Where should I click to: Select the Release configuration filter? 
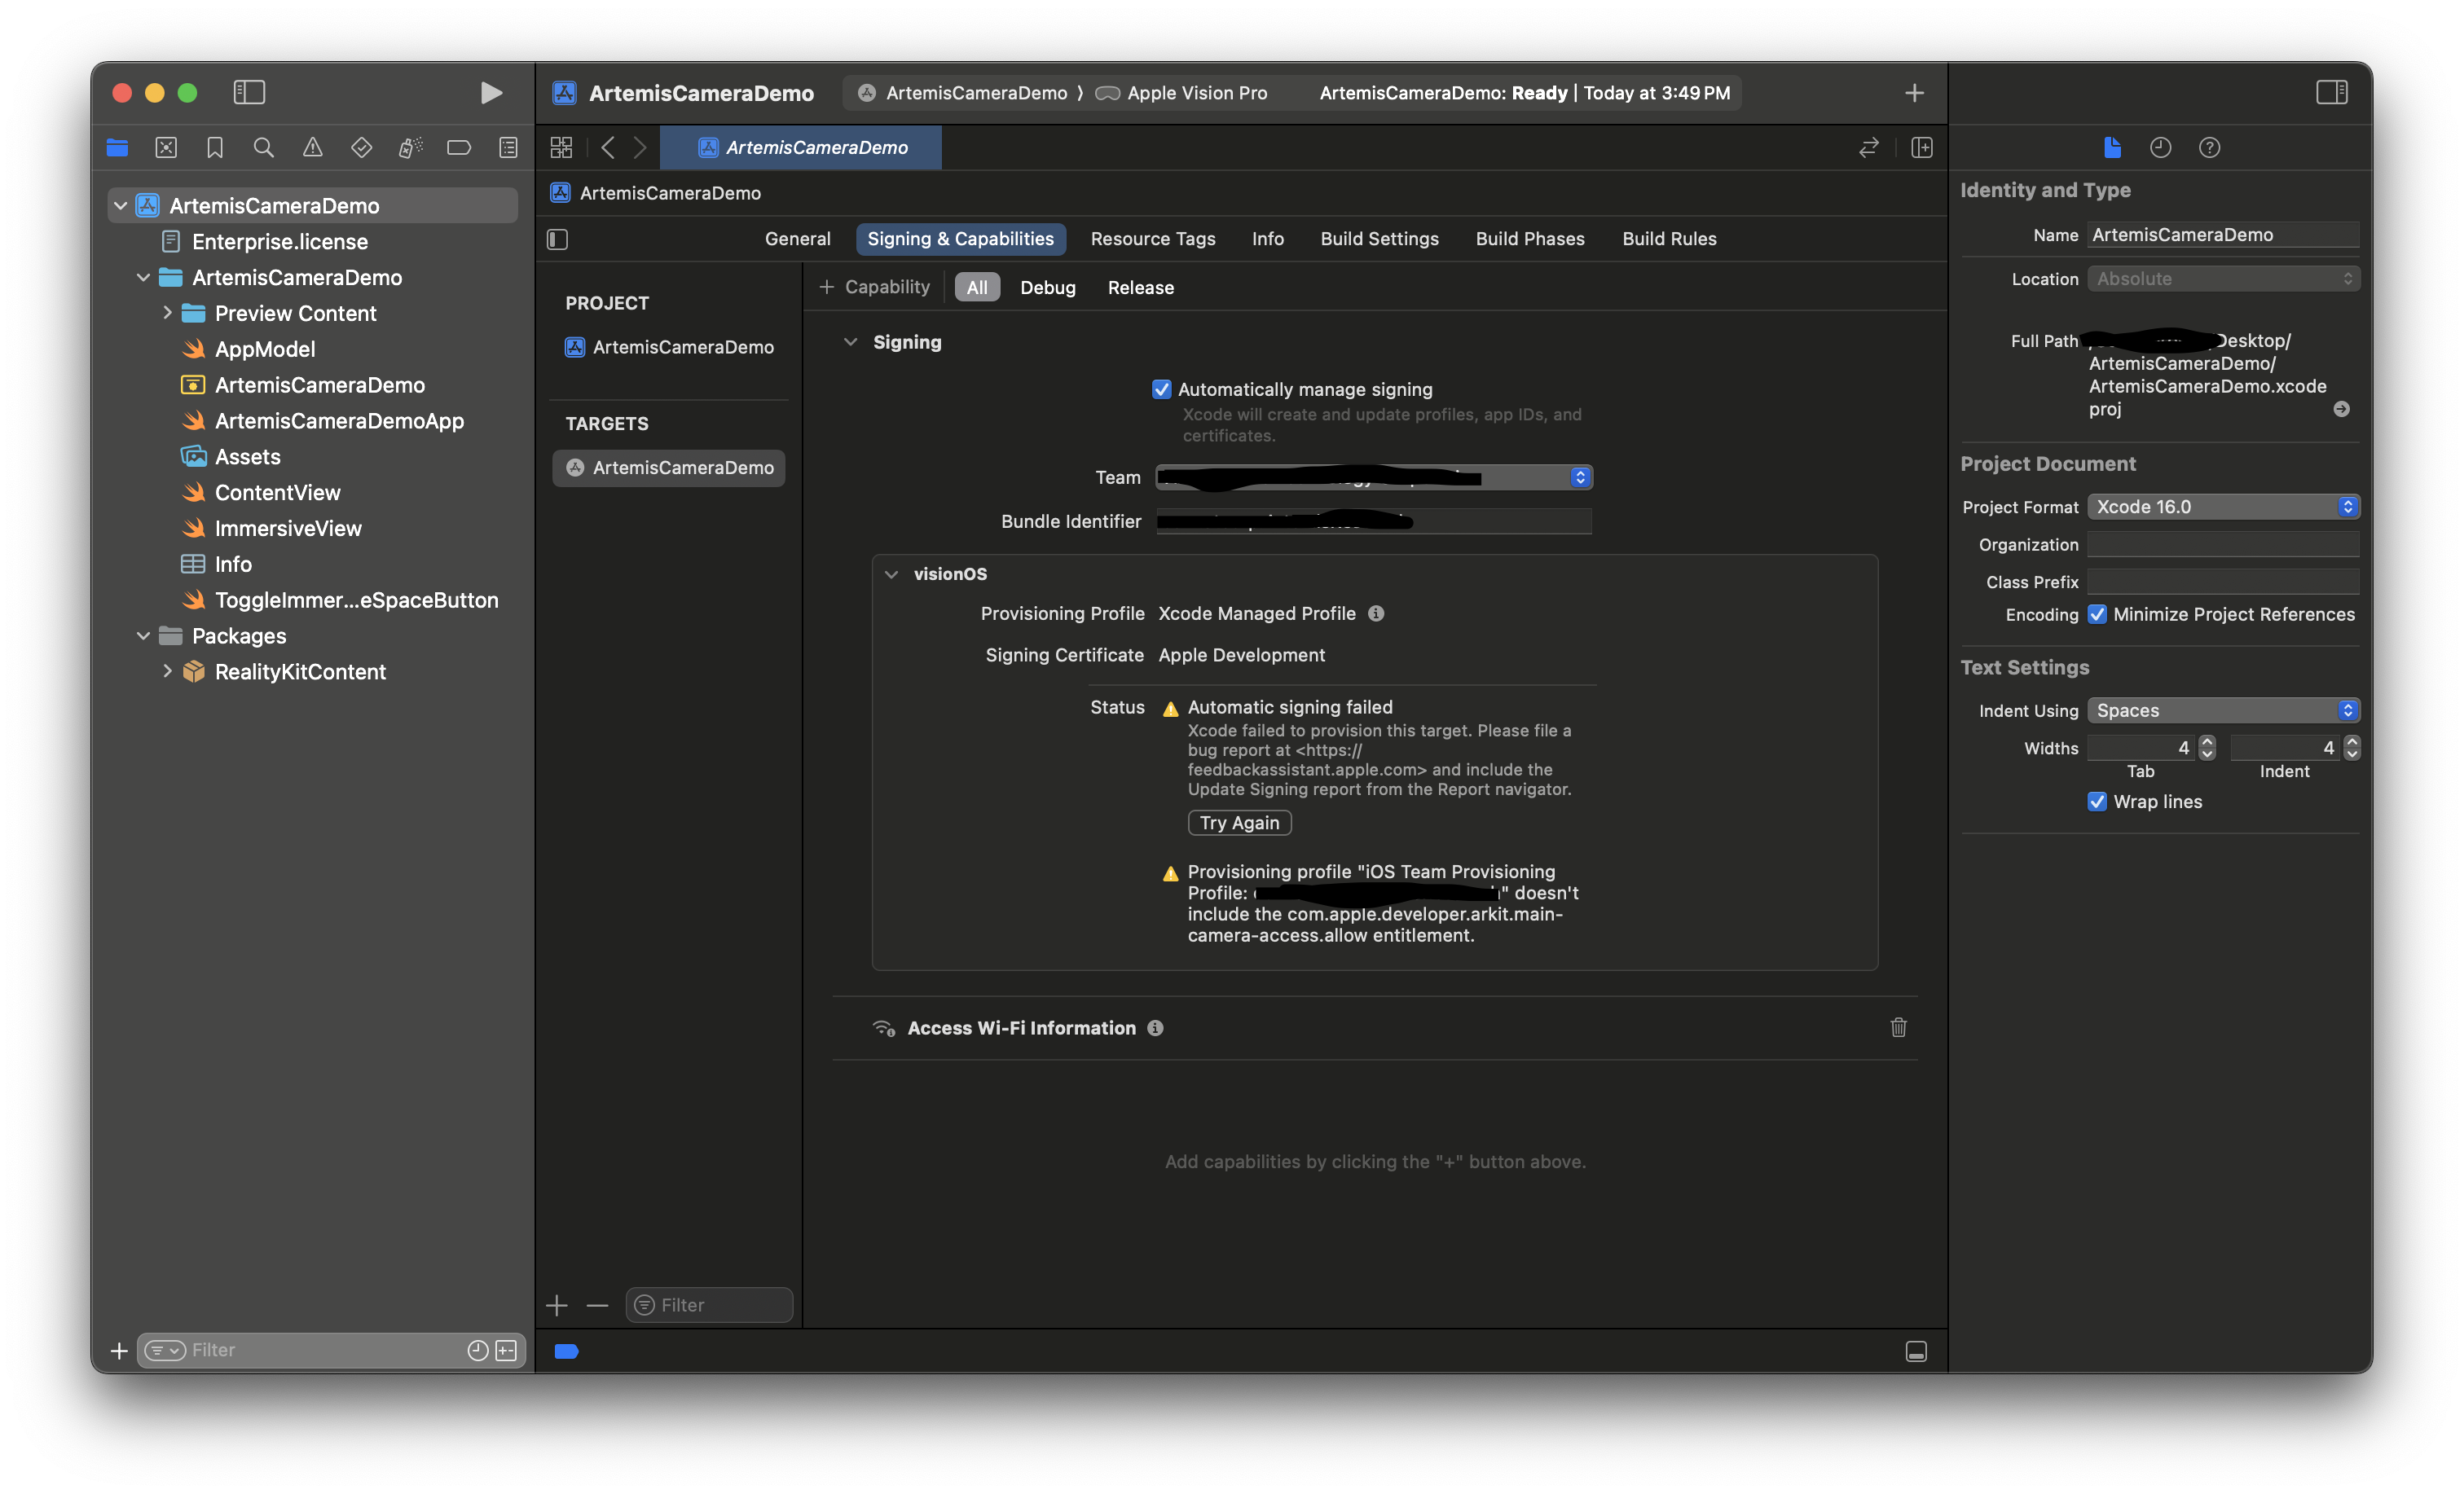[1140, 288]
